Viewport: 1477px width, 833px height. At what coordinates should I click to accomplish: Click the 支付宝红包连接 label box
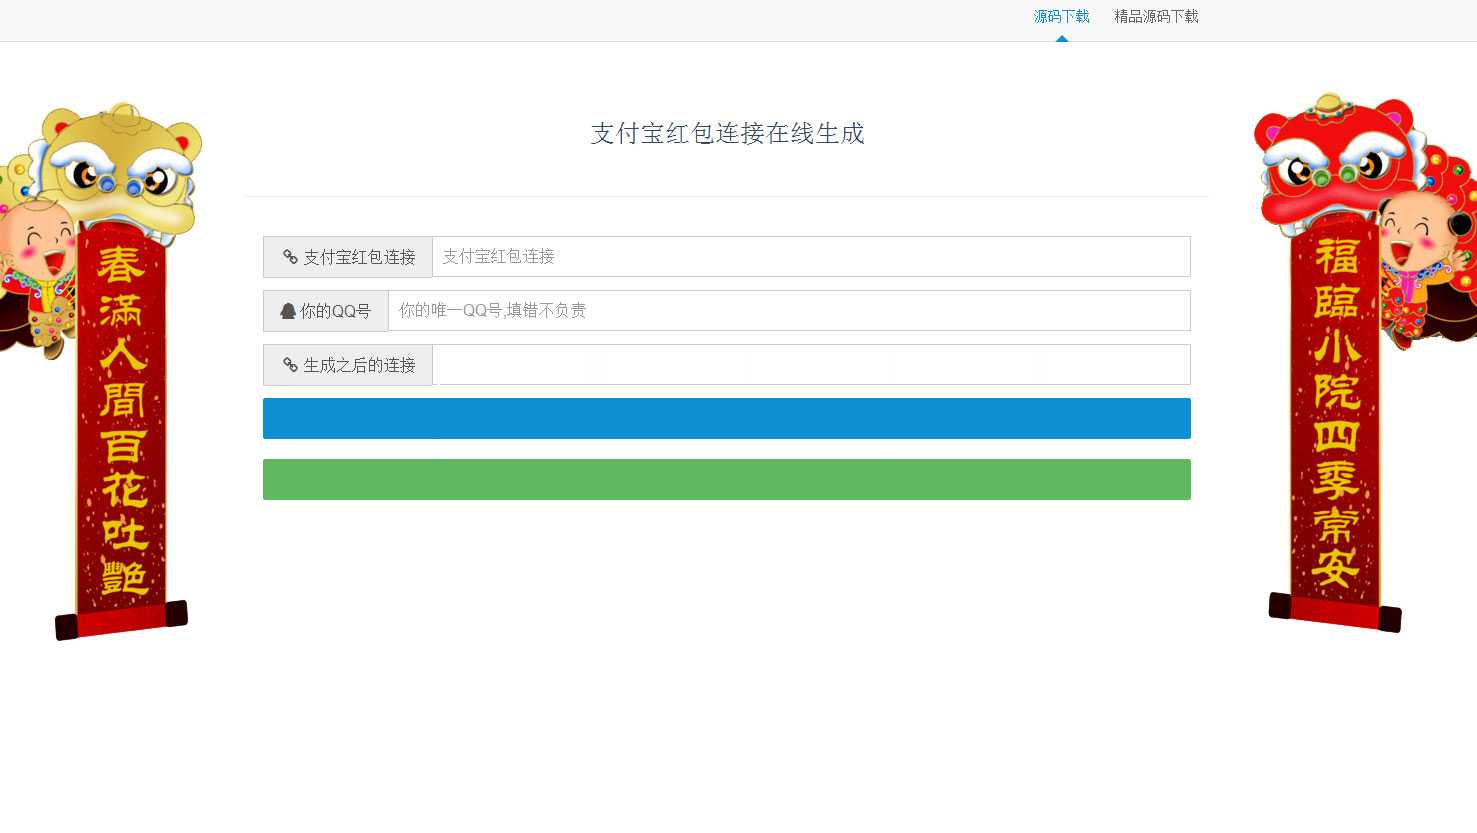[x=347, y=257]
